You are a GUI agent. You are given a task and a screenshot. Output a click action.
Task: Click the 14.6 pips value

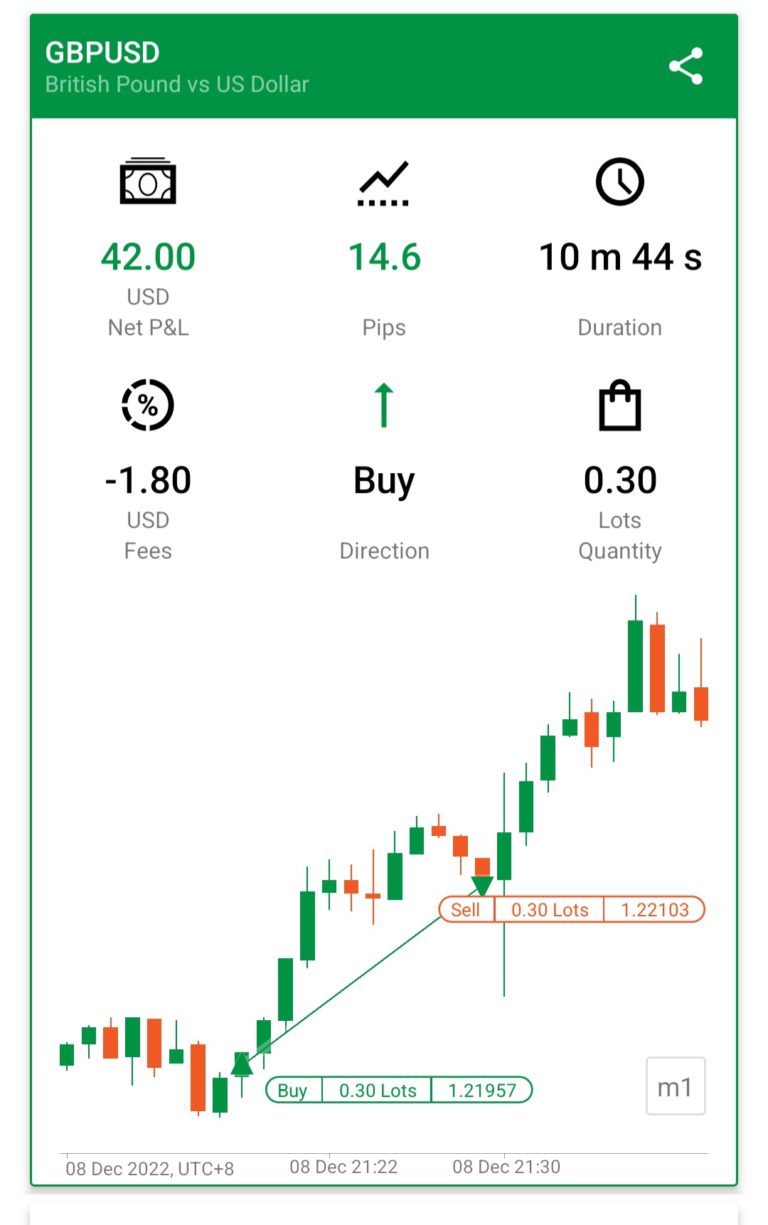384,257
